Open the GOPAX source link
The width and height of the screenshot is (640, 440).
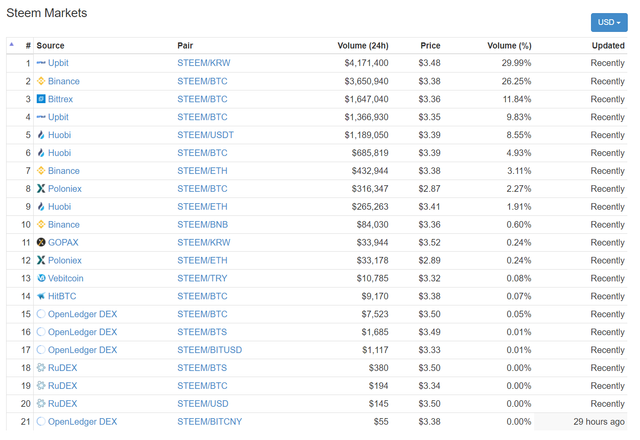click(63, 242)
